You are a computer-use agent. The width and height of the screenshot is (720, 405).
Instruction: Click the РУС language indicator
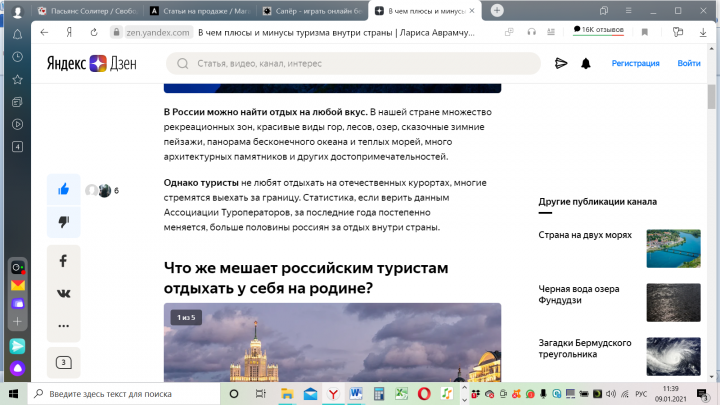pos(641,394)
